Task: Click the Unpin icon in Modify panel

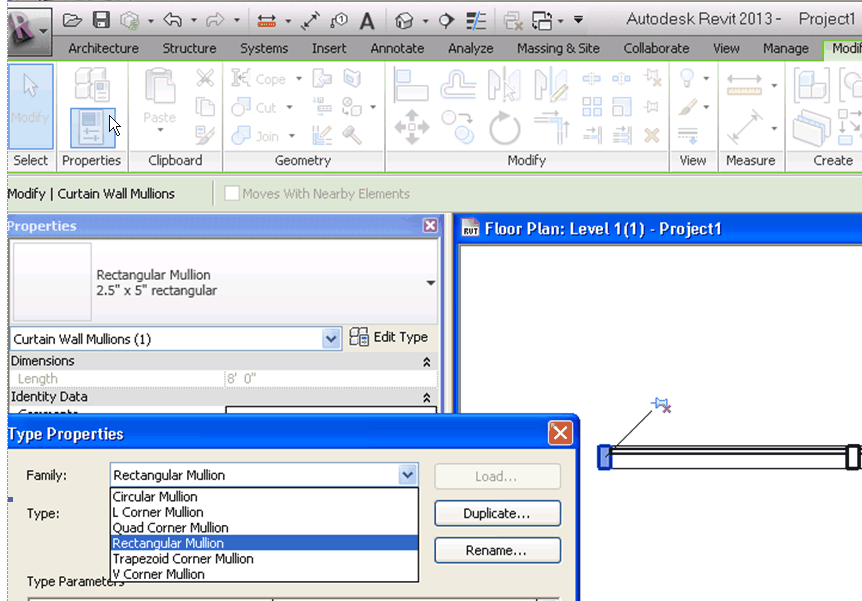Action: [653, 78]
